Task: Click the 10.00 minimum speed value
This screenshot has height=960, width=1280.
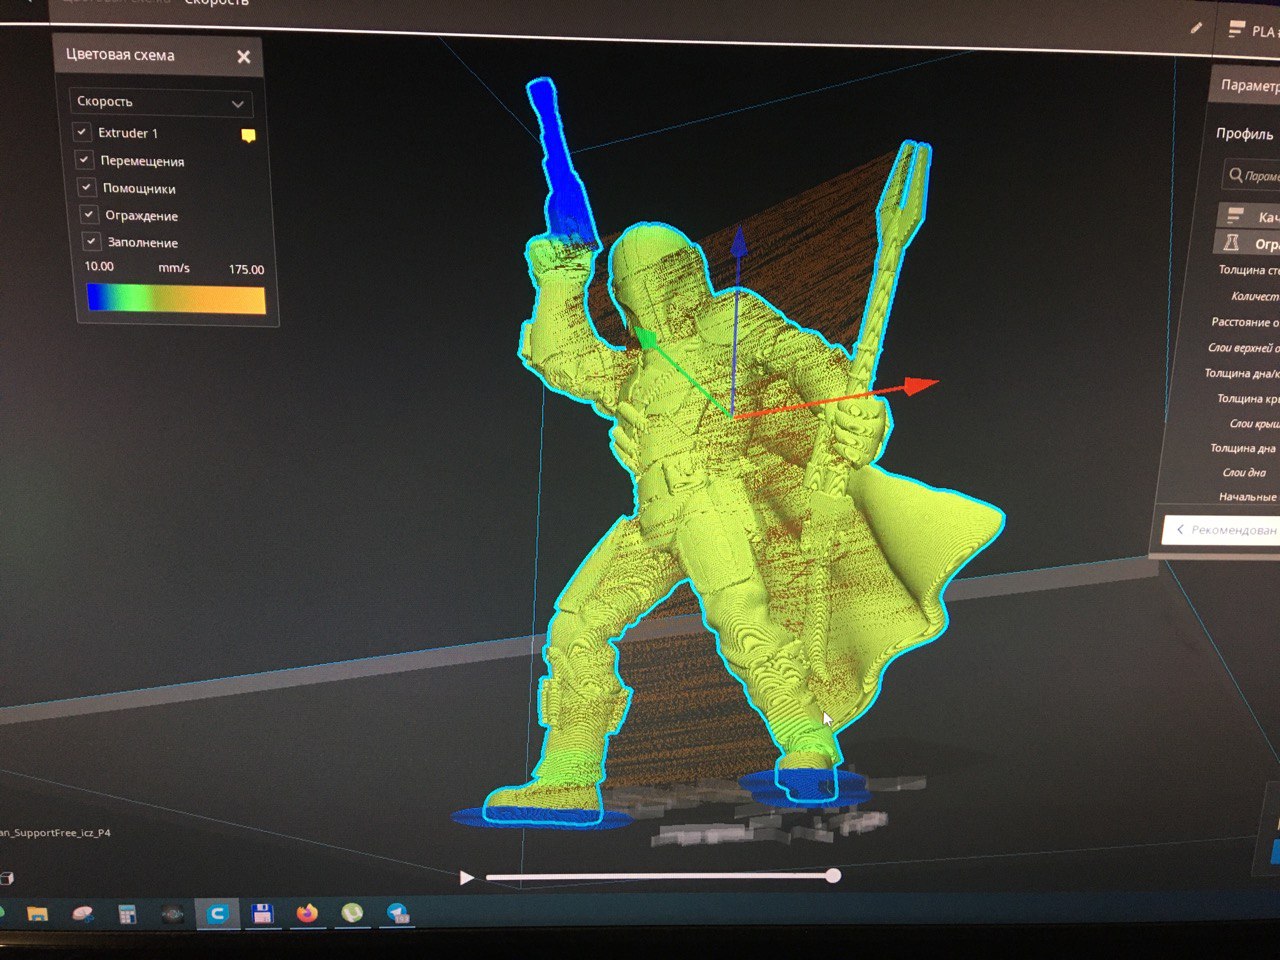Action: [99, 267]
